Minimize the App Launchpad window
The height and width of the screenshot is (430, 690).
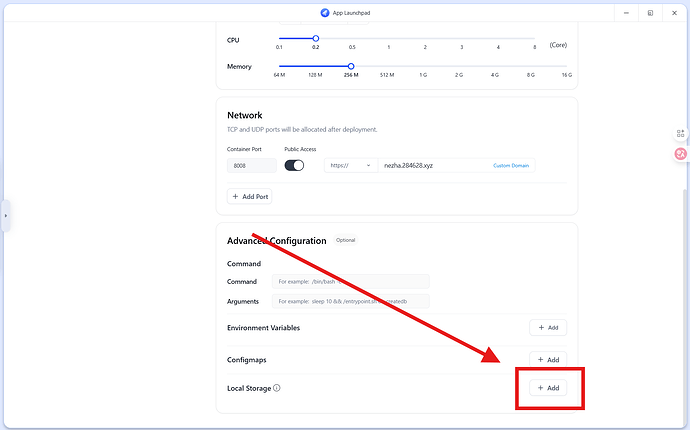[626, 13]
